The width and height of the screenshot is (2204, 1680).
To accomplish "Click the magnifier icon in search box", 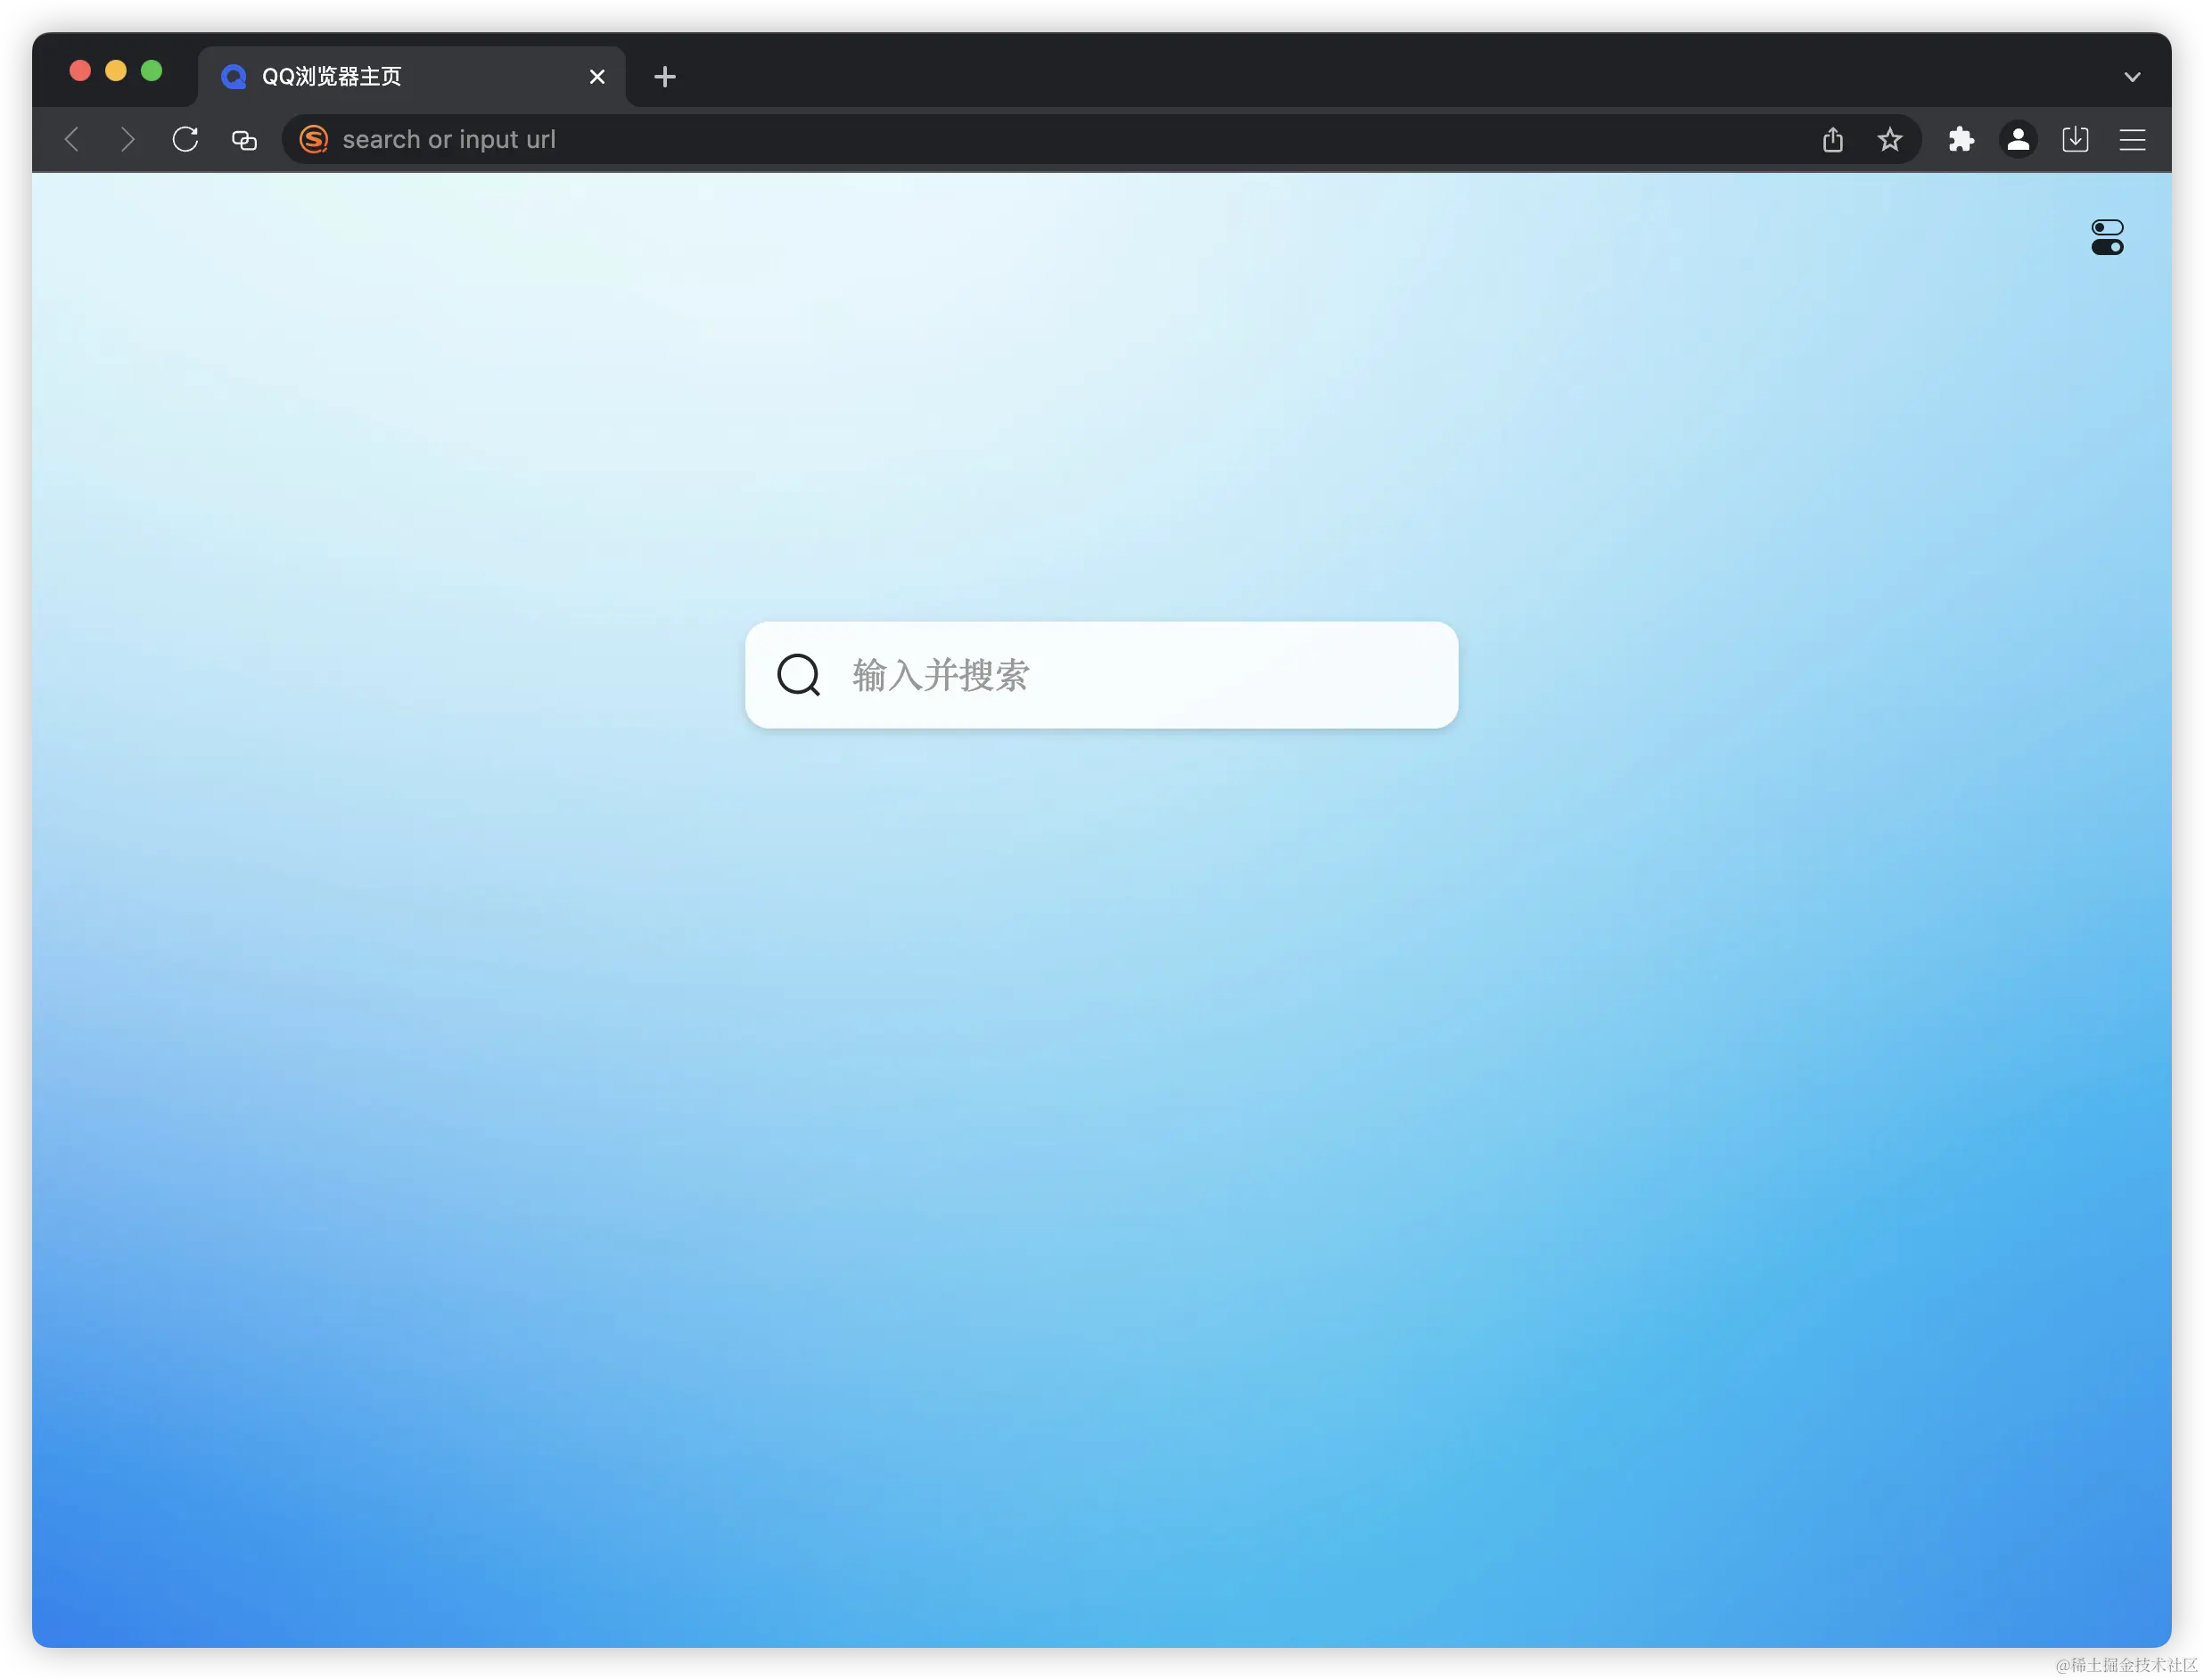I will point(799,675).
